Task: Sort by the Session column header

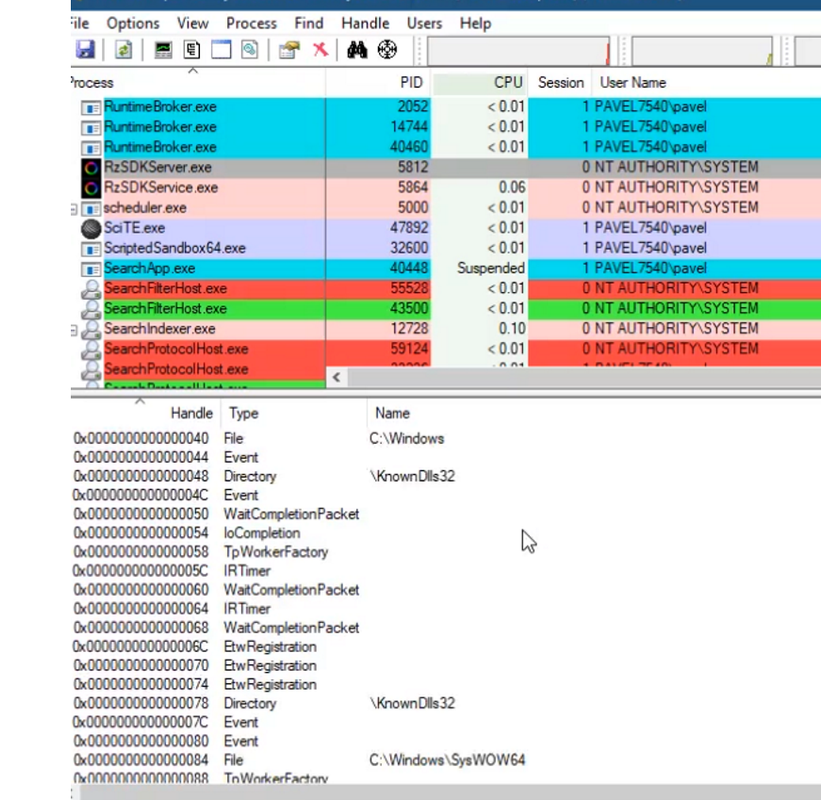Action: [x=560, y=83]
